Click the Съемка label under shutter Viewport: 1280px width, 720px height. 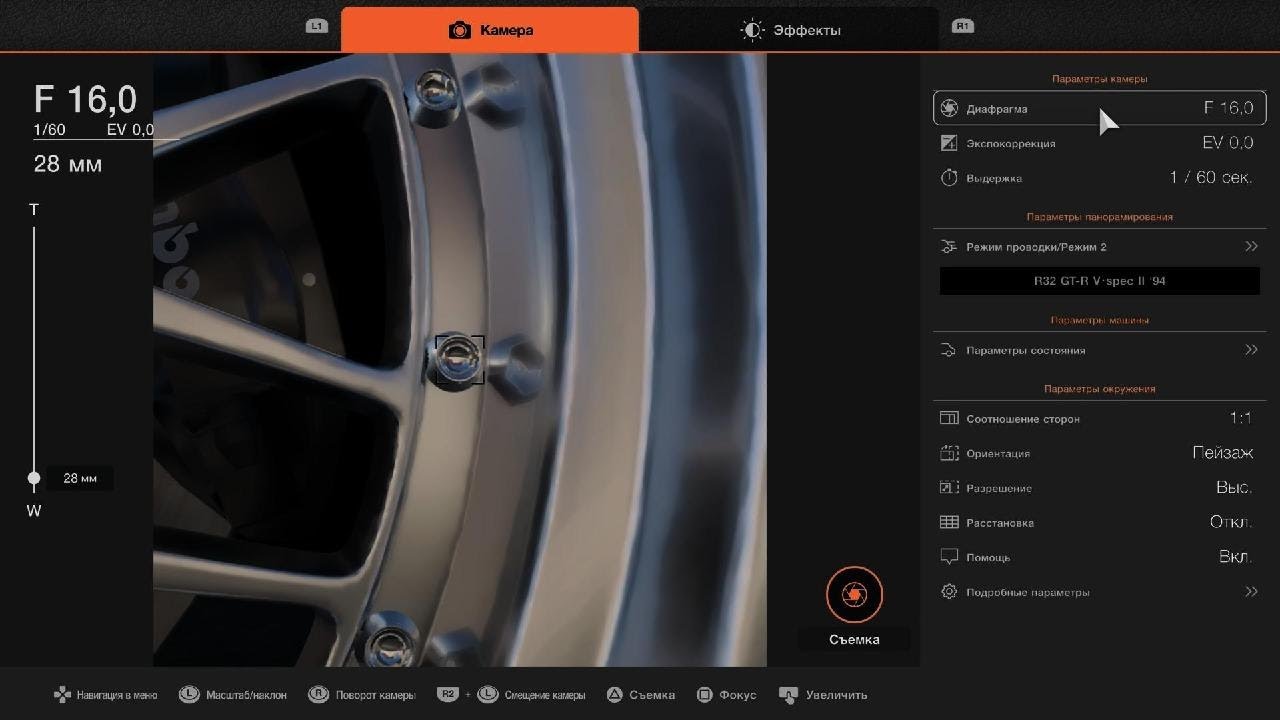coord(854,639)
